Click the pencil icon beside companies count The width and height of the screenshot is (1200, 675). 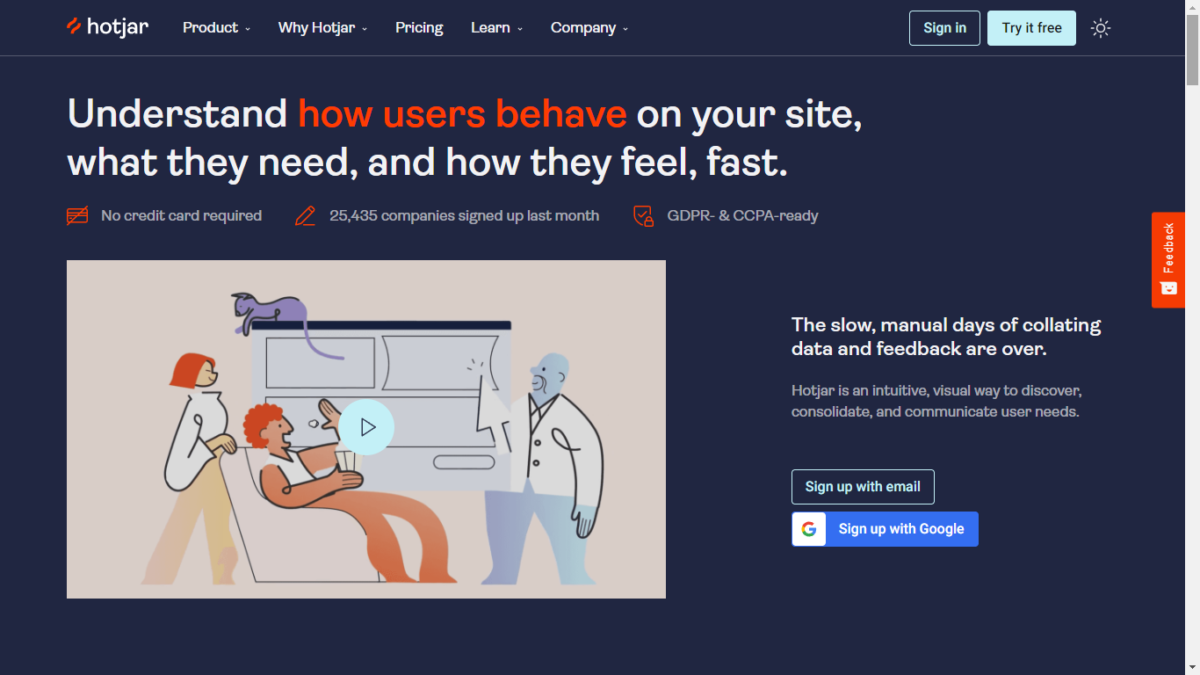(305, 215)
